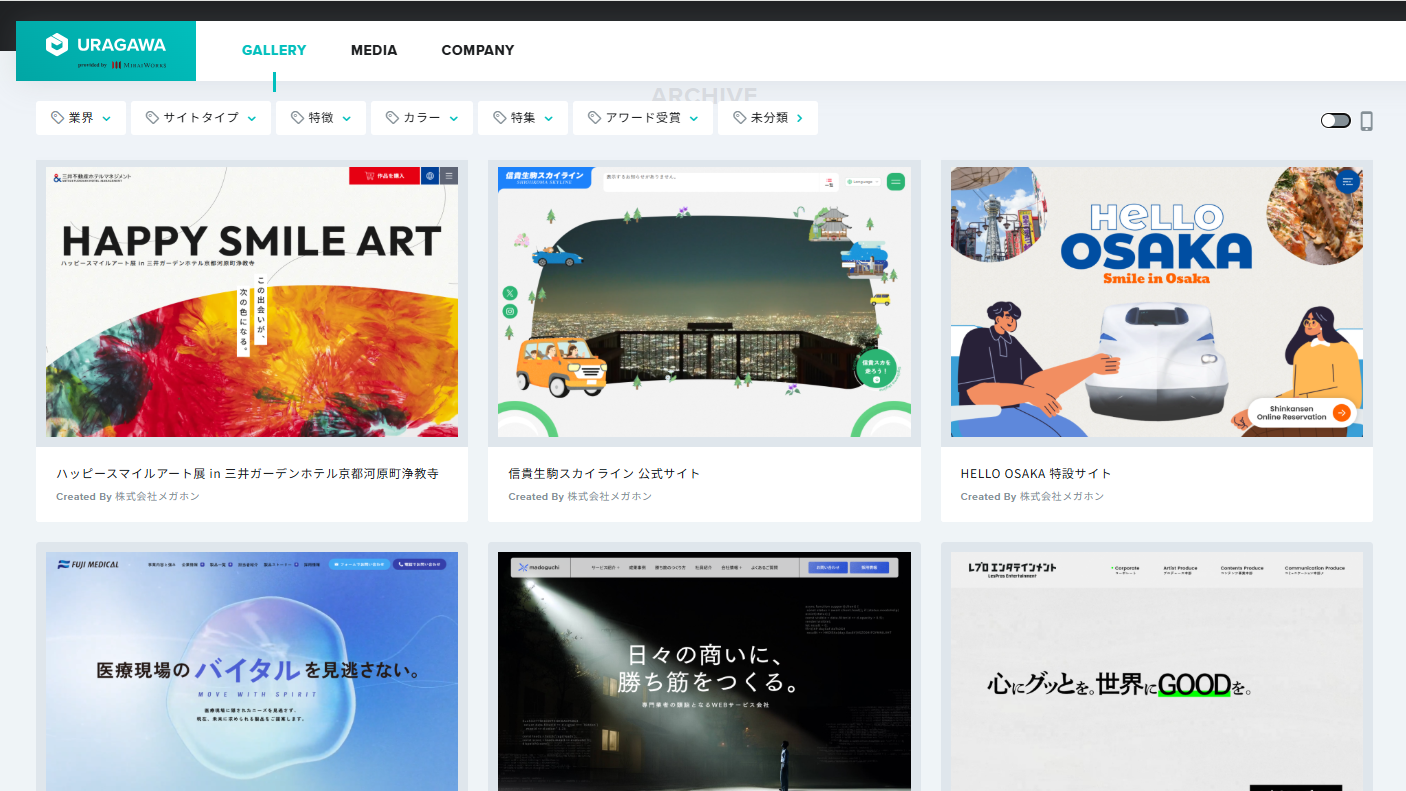
Task: Click the orange arrow in Hello Osaka thumbnail
Action: point(1341,412)
